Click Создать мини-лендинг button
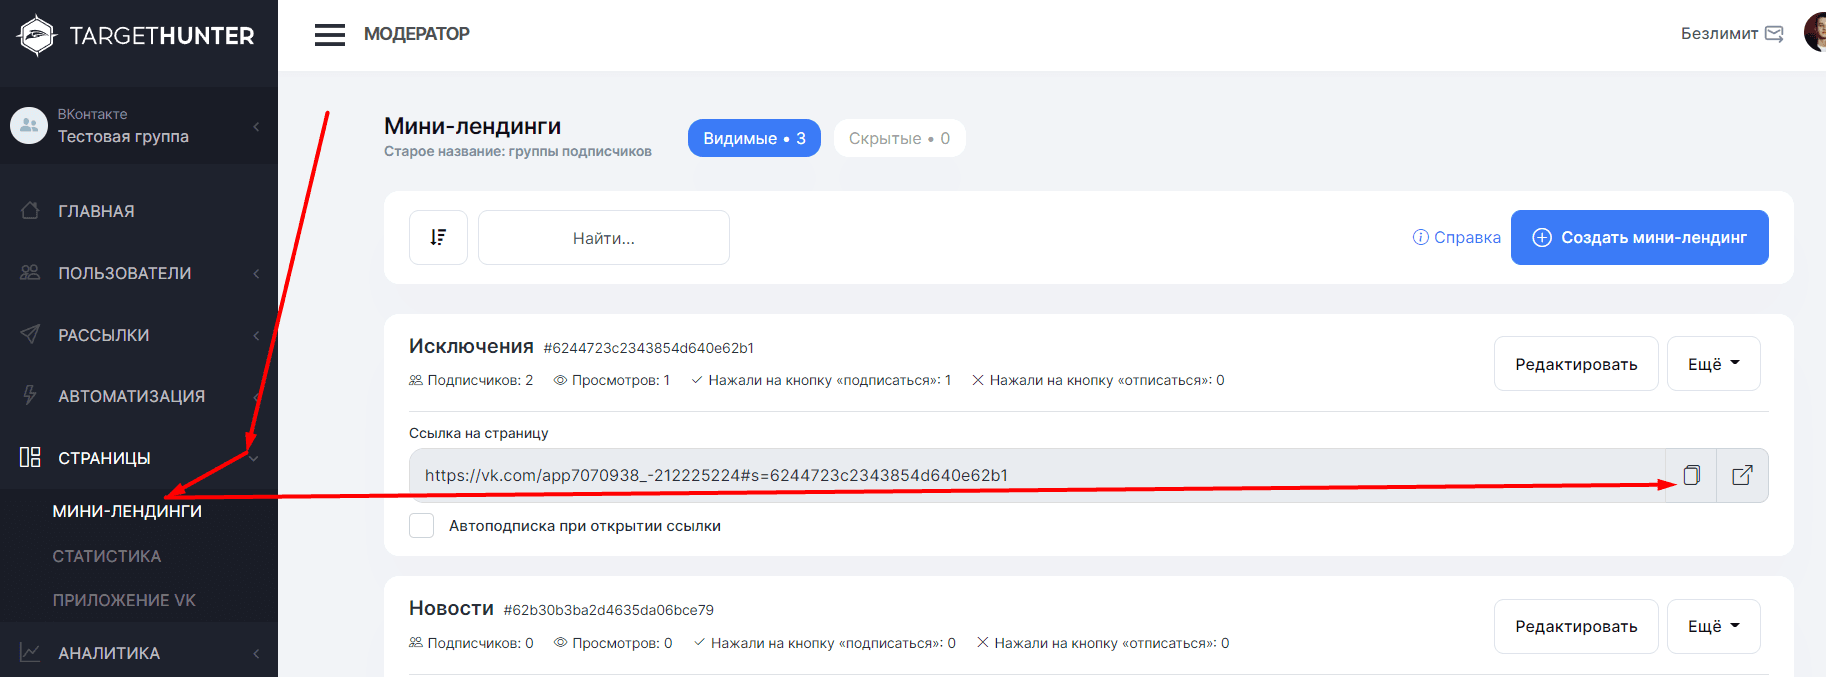 [x=1639, y=237]
